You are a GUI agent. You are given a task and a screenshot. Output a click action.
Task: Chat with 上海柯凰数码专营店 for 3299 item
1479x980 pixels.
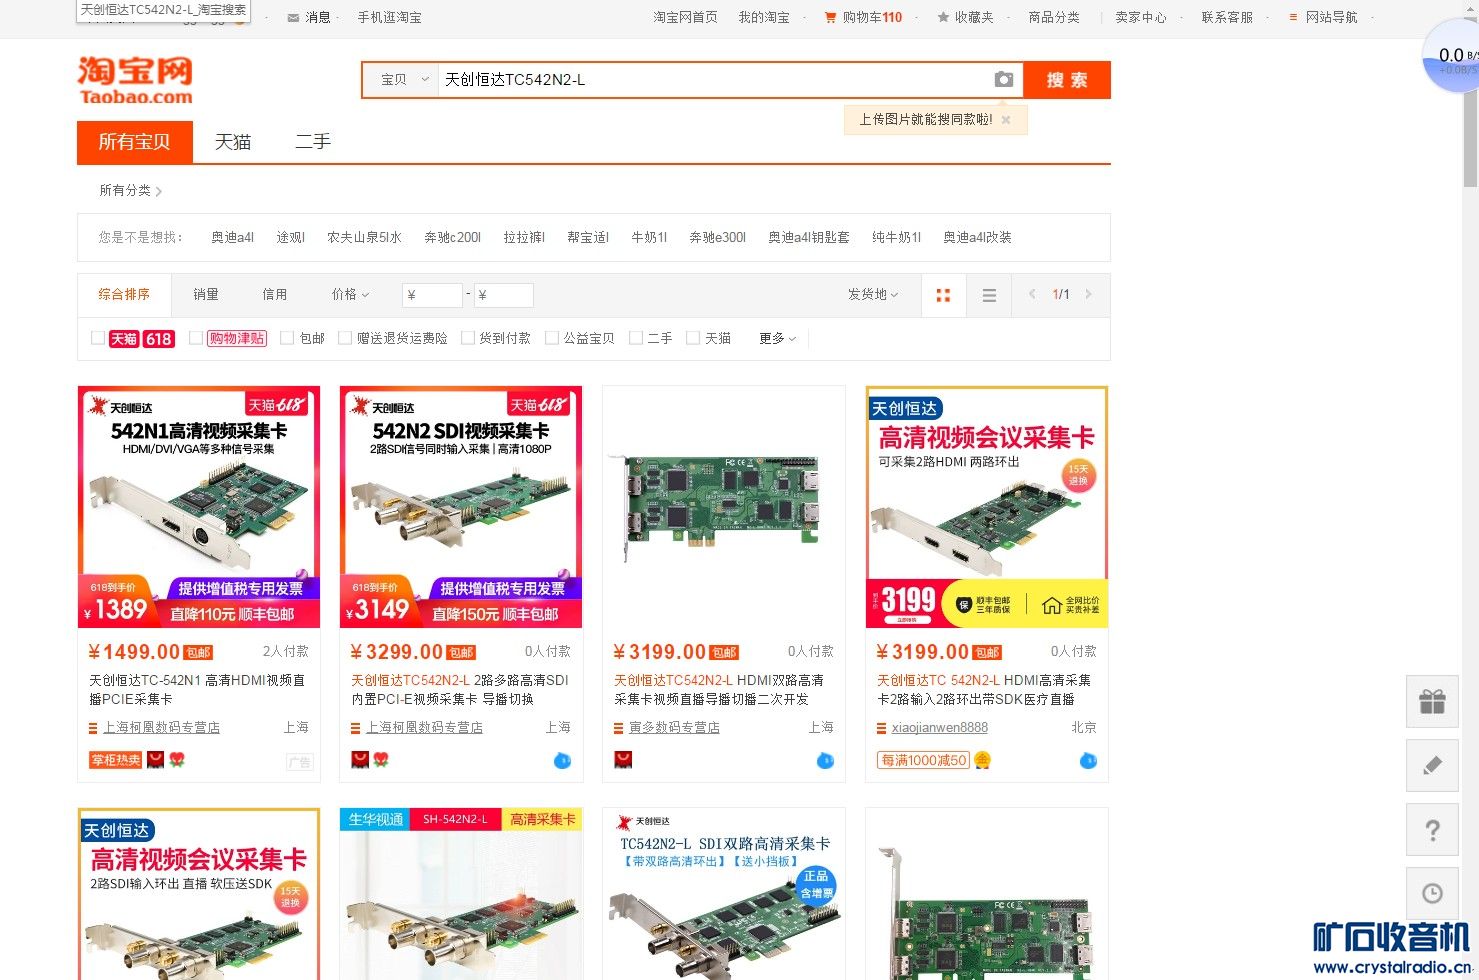pos(562,761)
